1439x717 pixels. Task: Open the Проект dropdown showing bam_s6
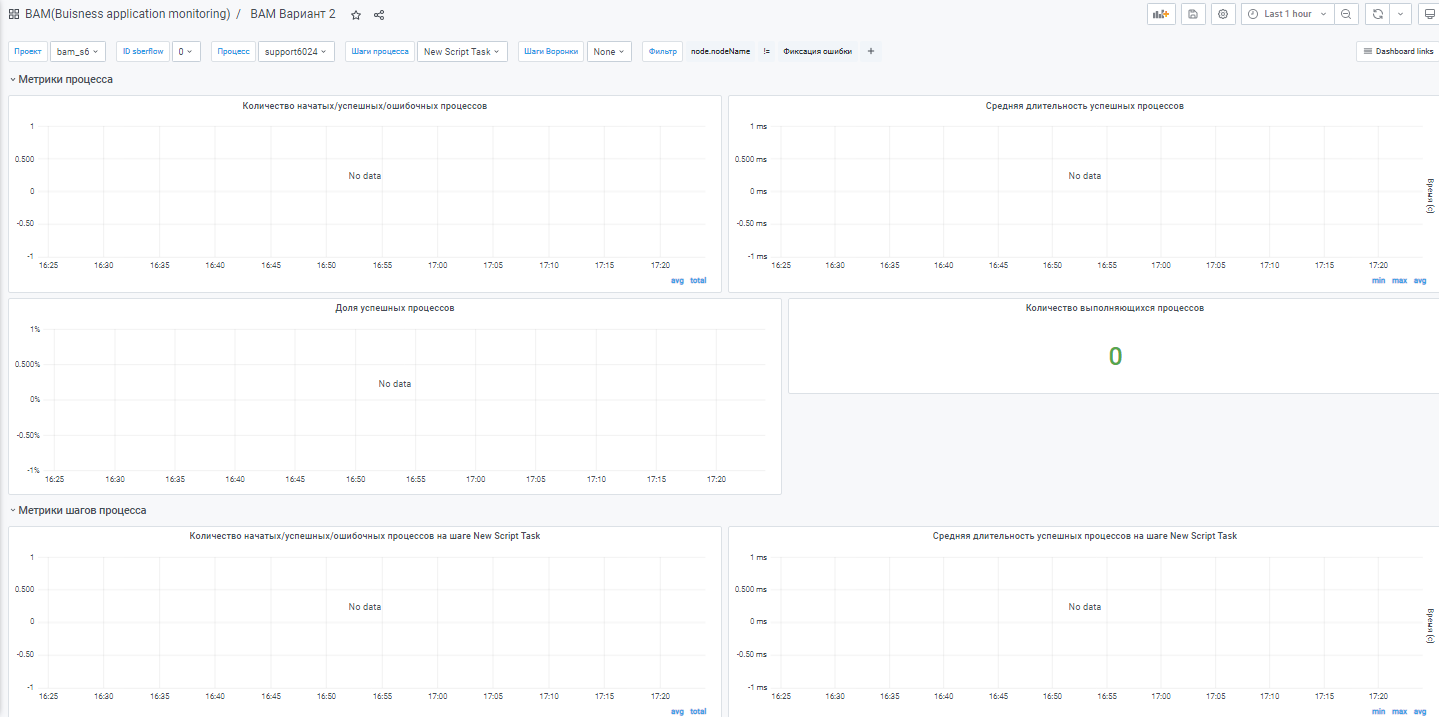78,51
